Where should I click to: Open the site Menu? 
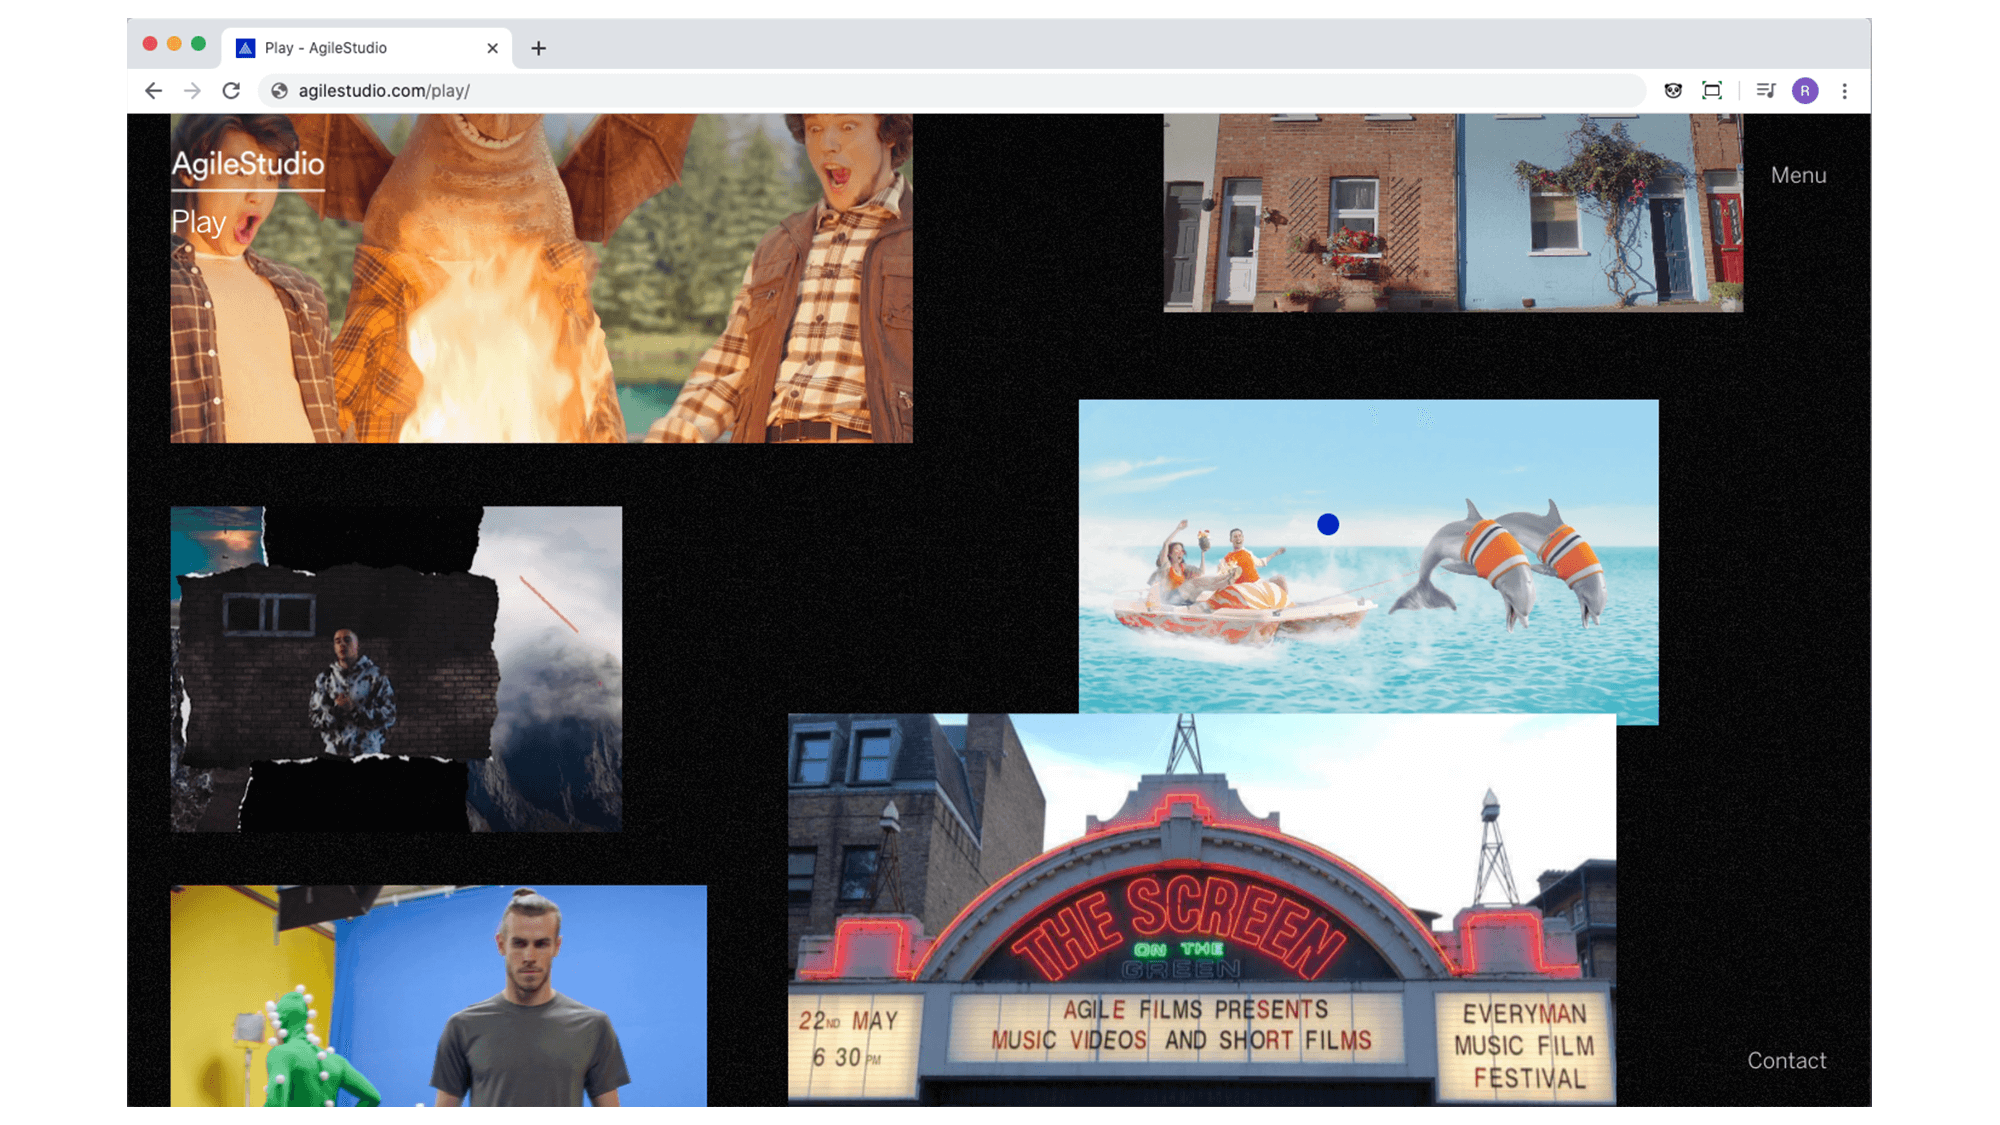click(1798, 175)
